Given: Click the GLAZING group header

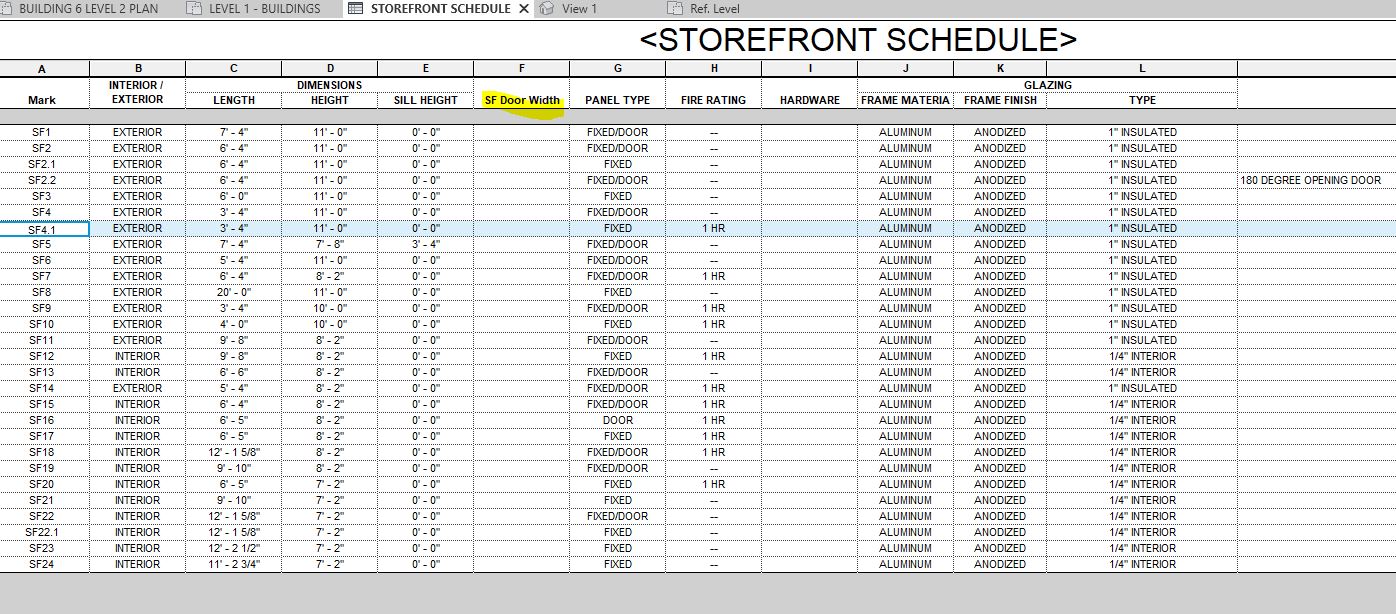Looking at the screenshot, I should (1047, 85).
